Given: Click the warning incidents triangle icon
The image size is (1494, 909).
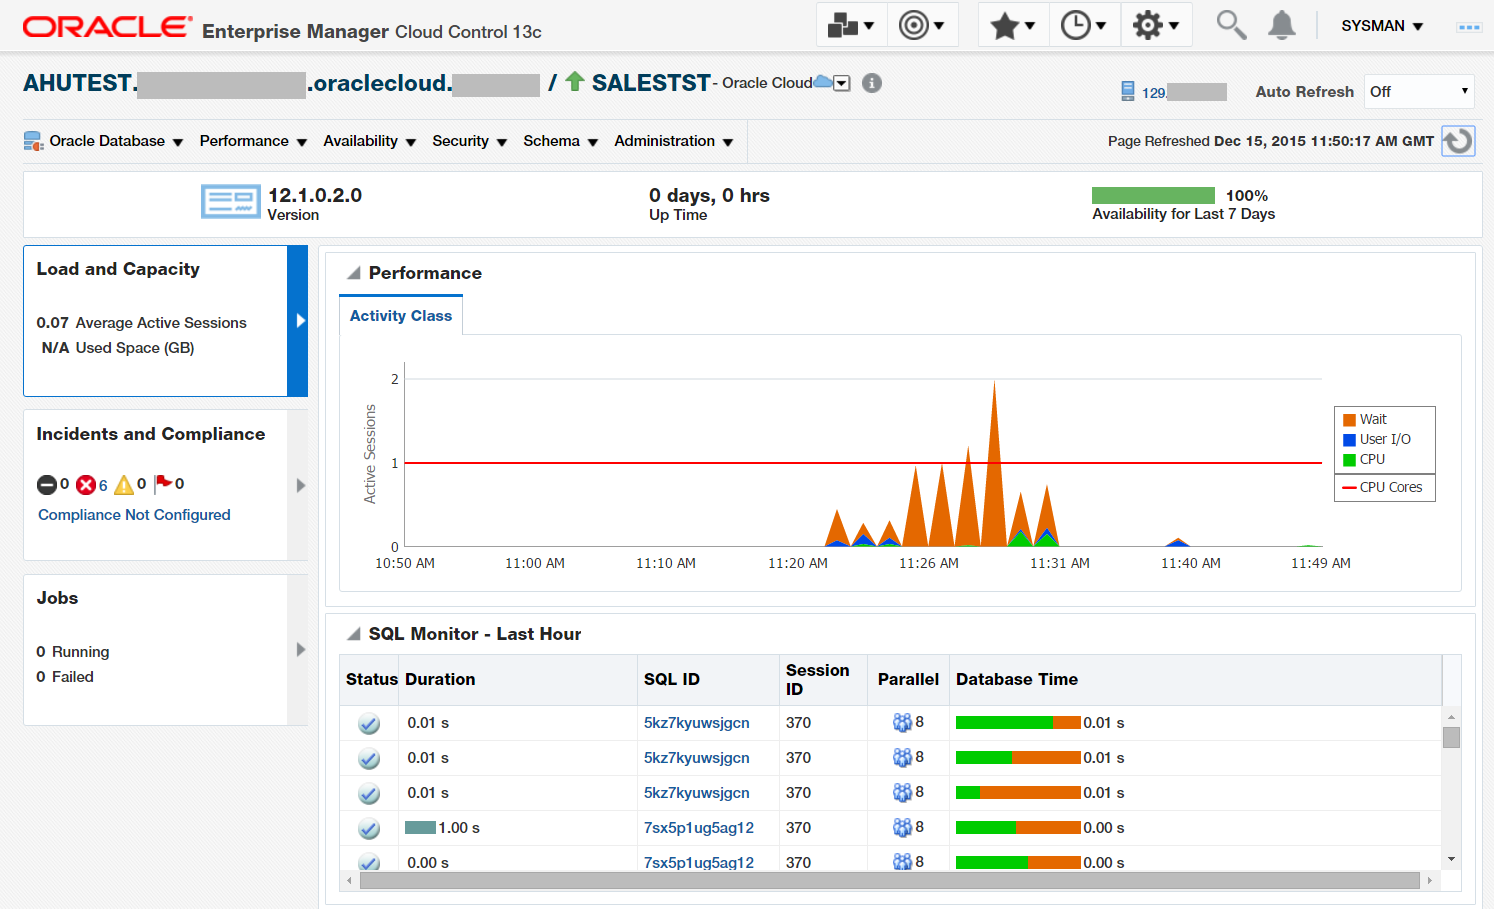Looking at the screenshot, I should click(124, 485).
